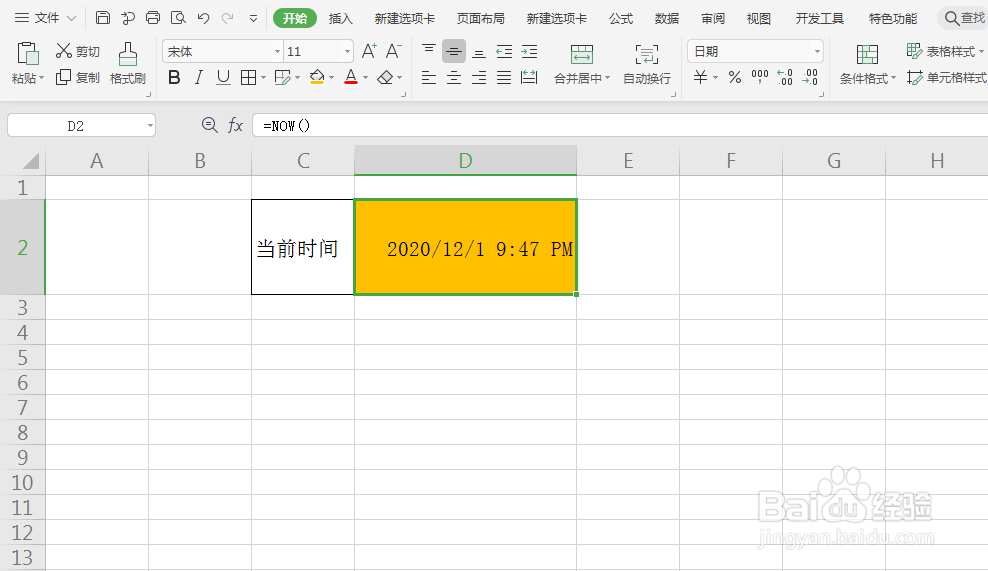
Task: Select top vertical alignment
Action: (428, 51)
